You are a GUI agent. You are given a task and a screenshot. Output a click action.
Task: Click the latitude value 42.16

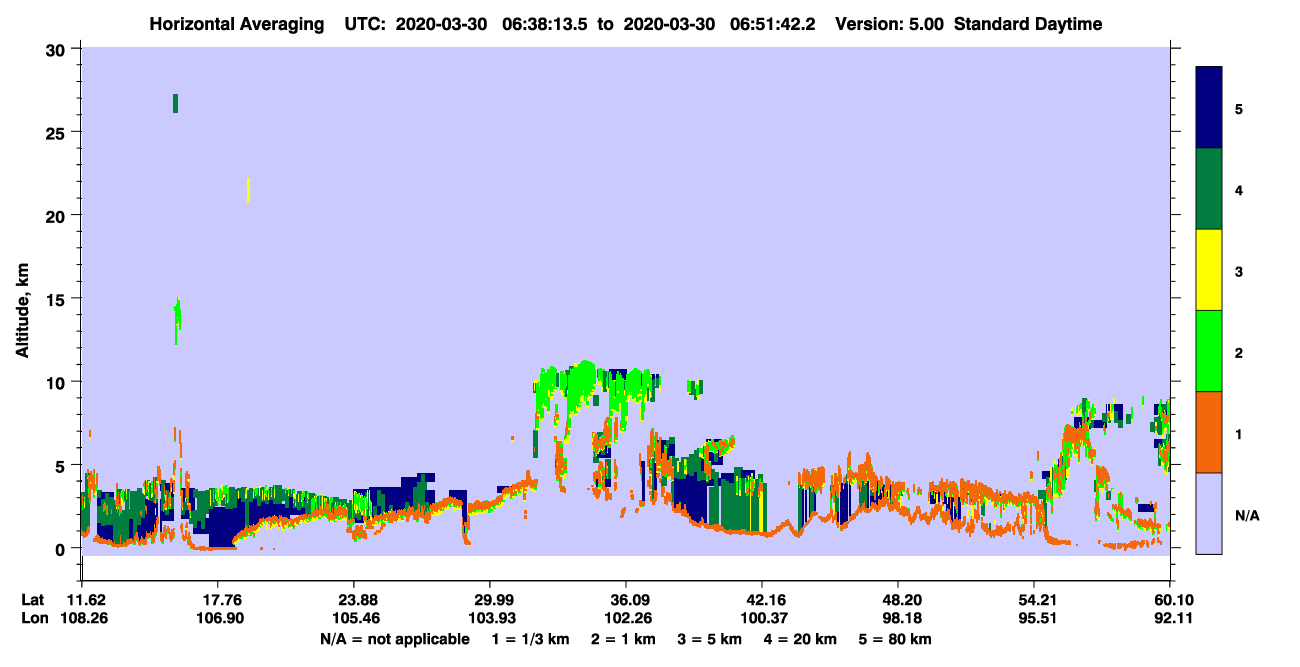766,600
